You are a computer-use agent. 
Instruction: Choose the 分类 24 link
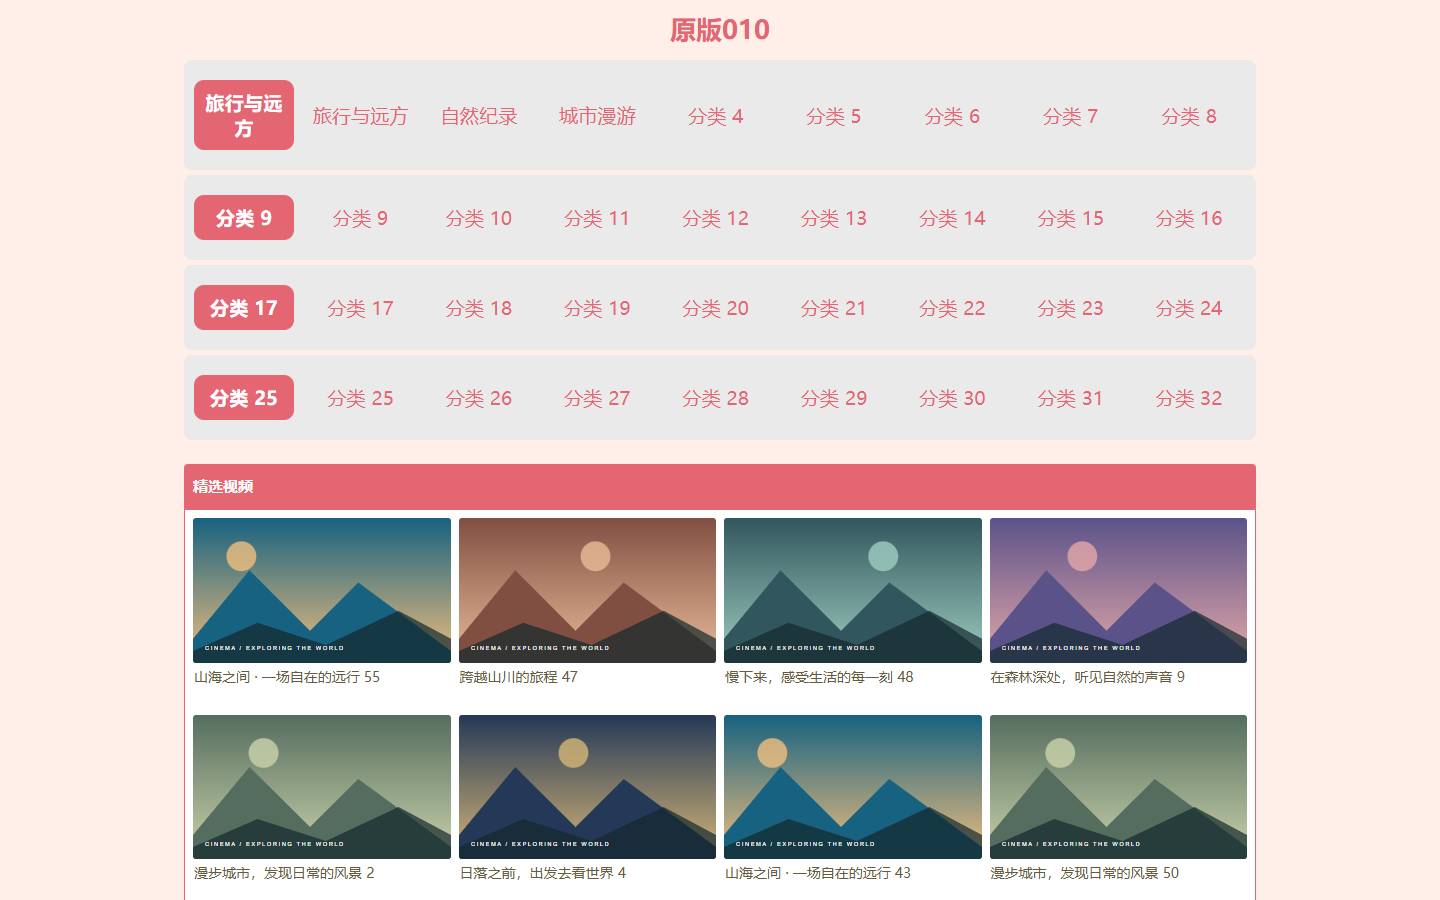click(1189, 308)
